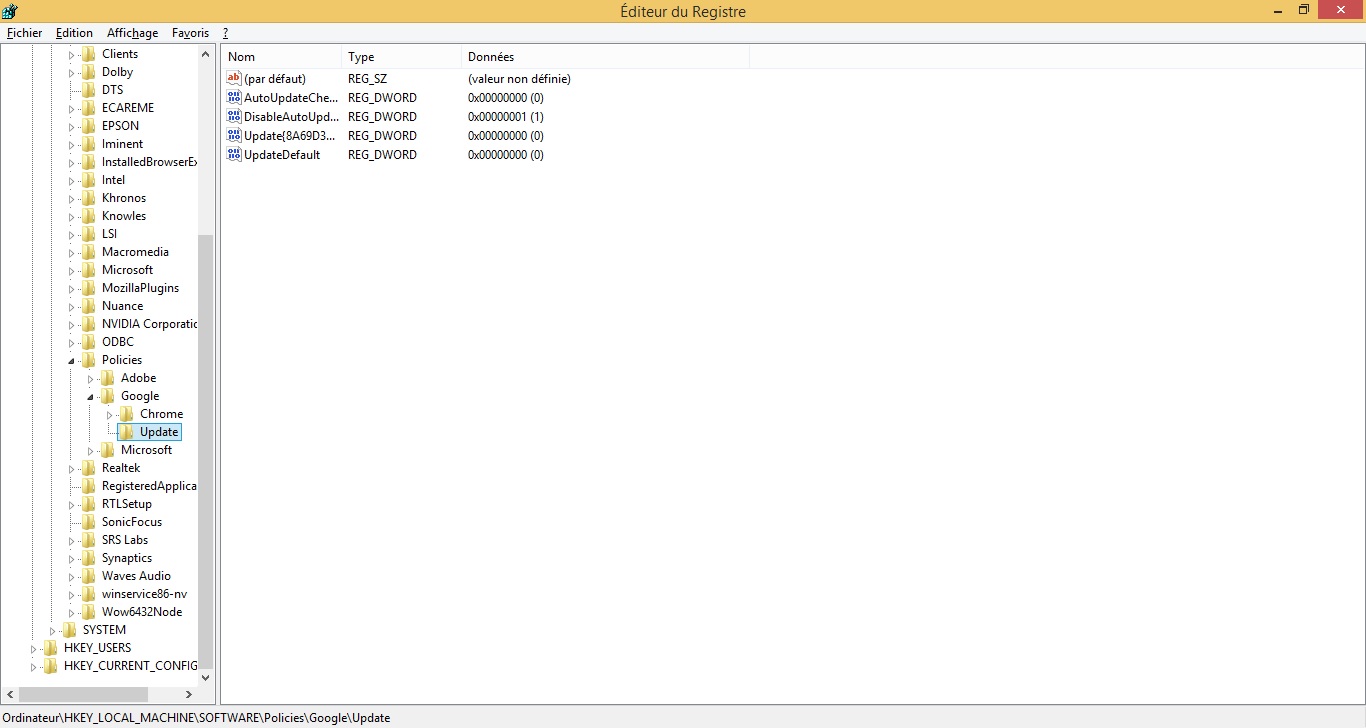Click the tree vertical scrollbar thumb
Viewport: 1366px width, 728px height.
click(x=206, y=450)
